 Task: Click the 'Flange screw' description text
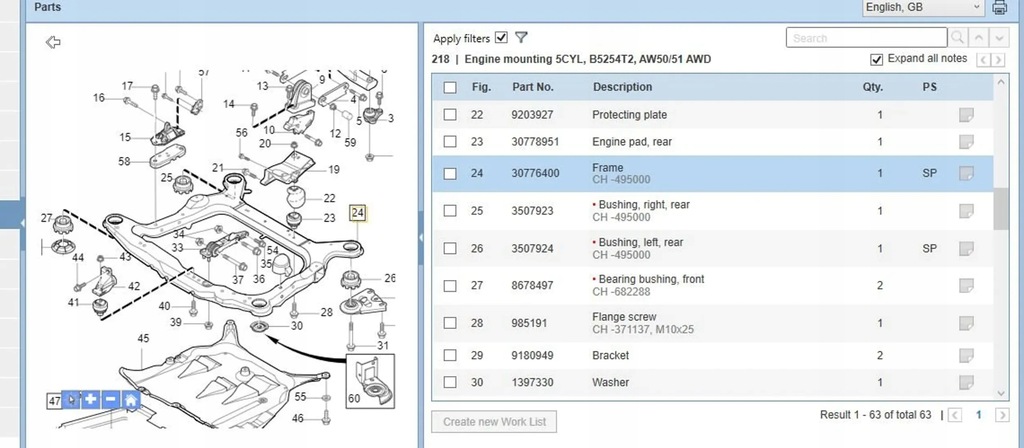[624, 317]
